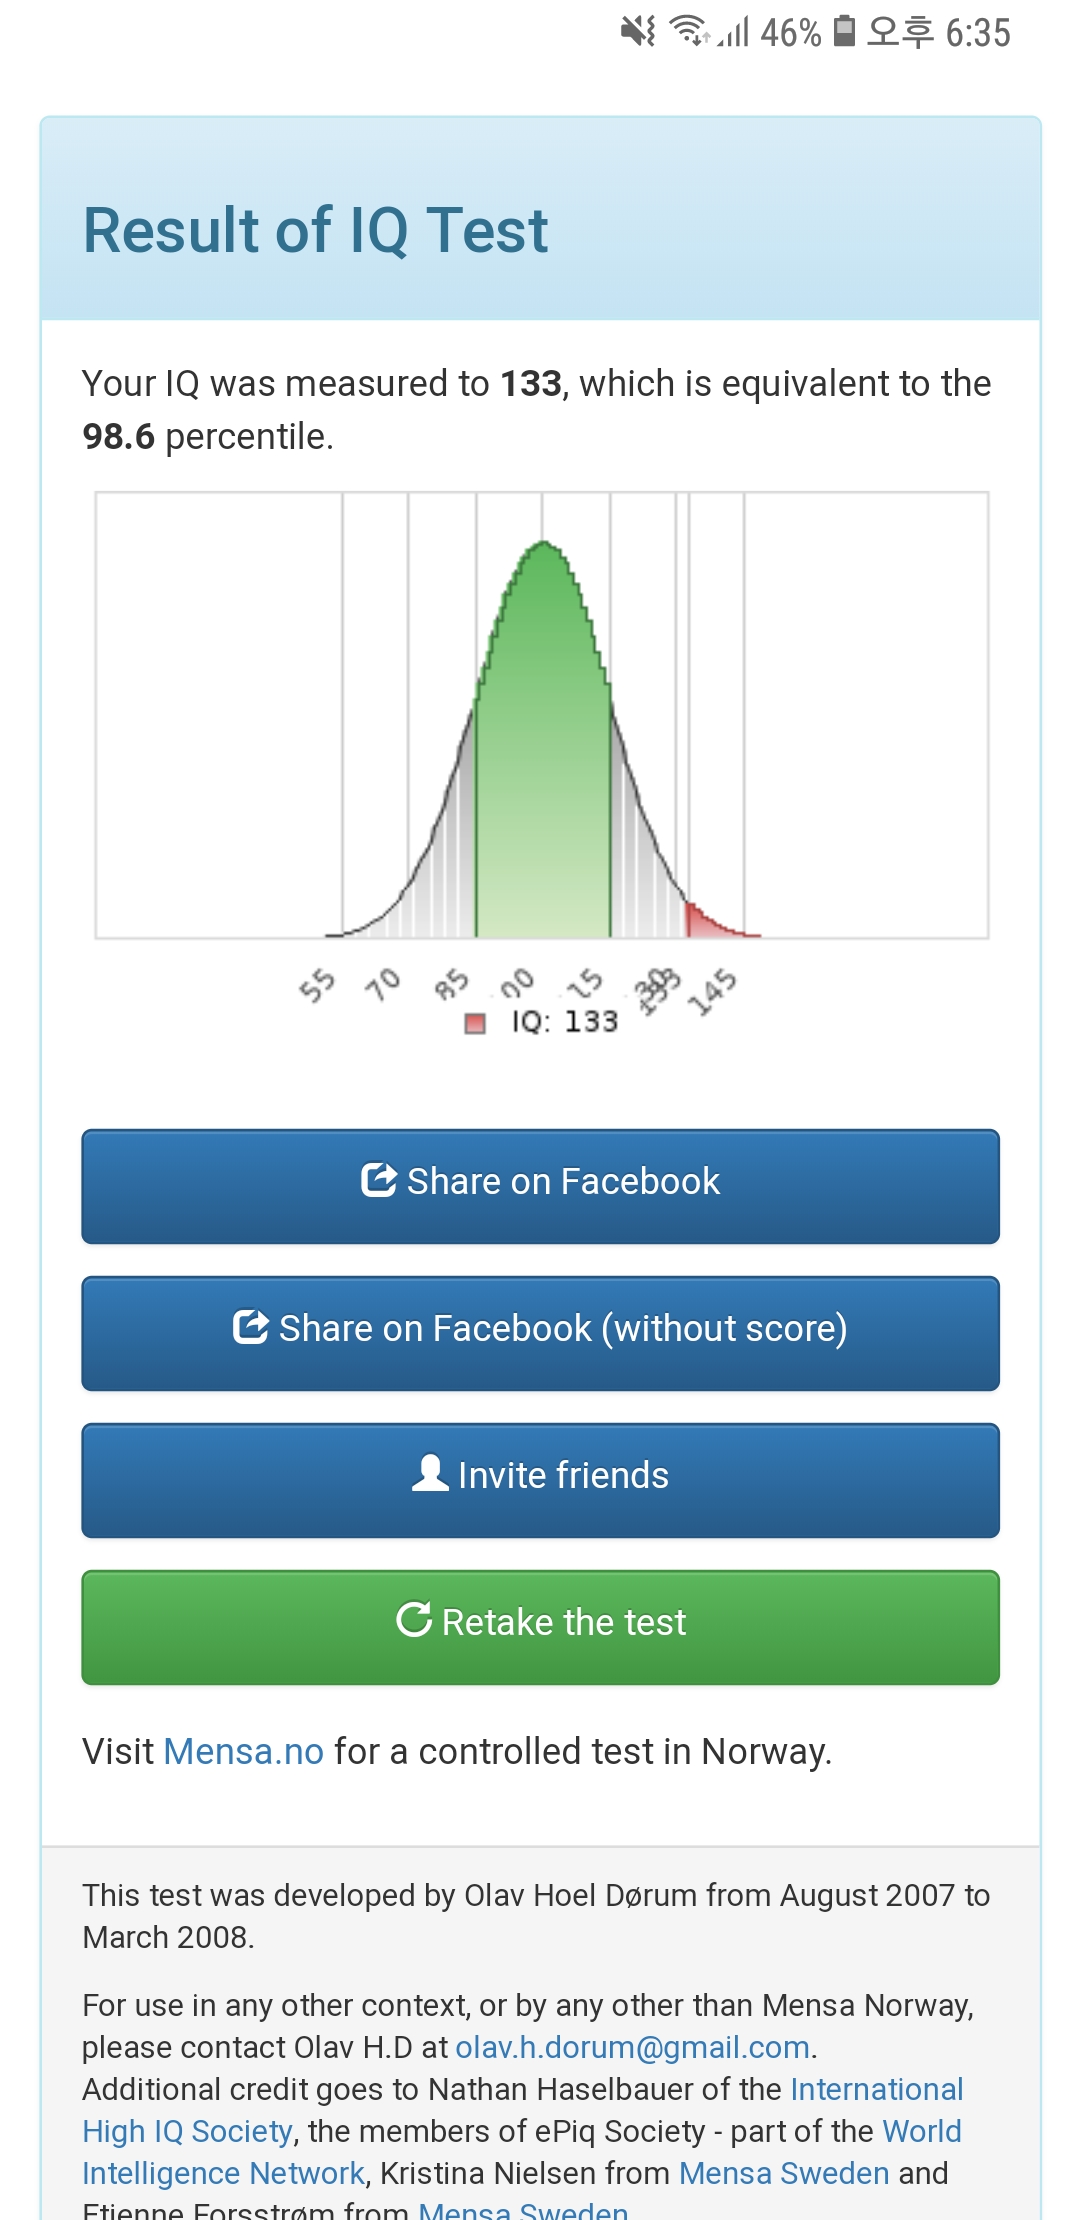This screenshot has height=2220, width=1080.
Task: Tap the battery icon in status bar
Action: pos(844,32)
